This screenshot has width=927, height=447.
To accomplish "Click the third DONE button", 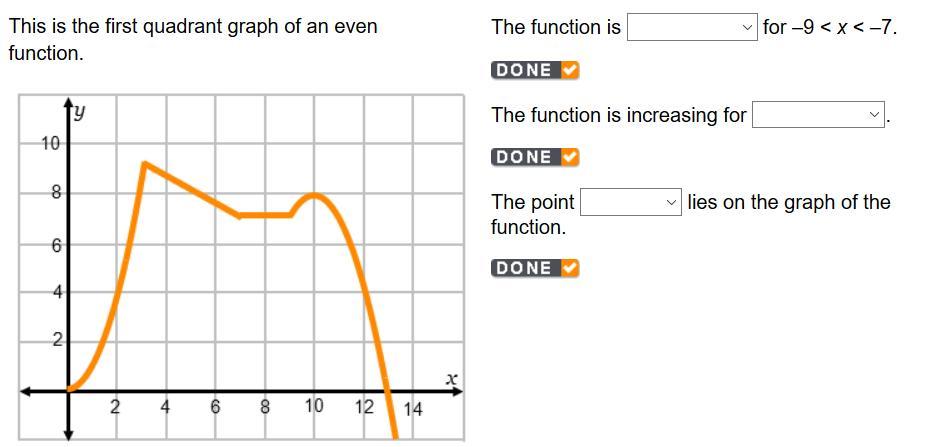I will pyautogui.click(x=535, y=268).
